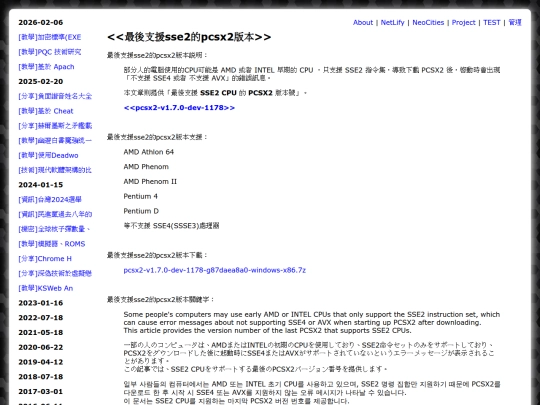Open the '[教學]PQC 技術研究' sidebar article
This screenshot has height=405, width=540.
pos(50,52)
